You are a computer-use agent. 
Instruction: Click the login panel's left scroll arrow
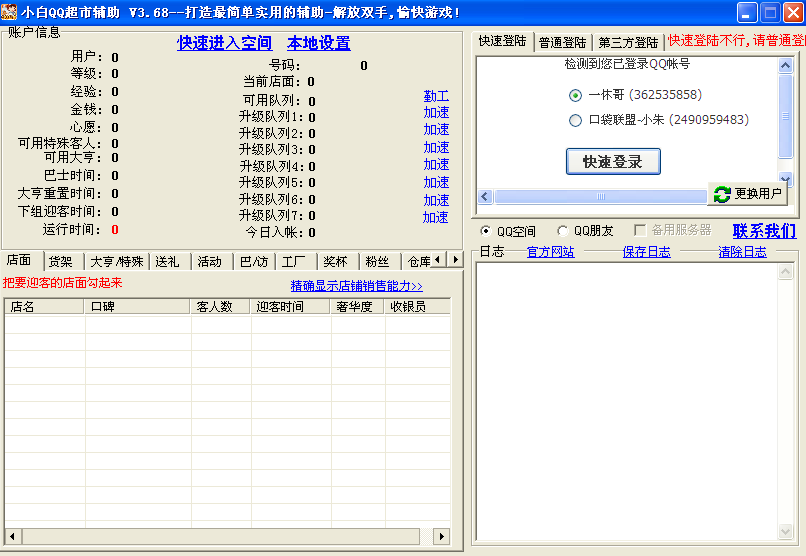pyautogui.click(x=485, y=196)
